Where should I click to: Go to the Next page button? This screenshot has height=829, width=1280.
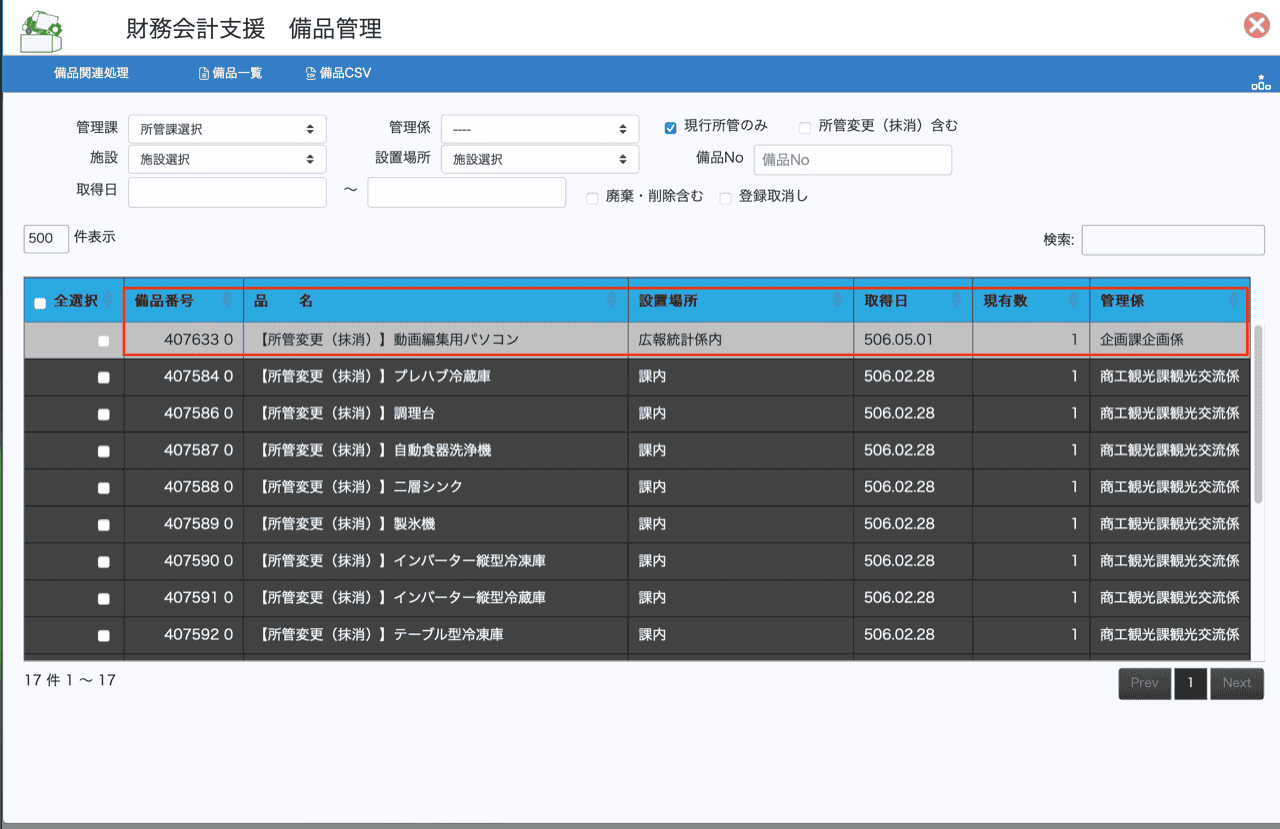pyautogui.click(x=1236, y=683)
